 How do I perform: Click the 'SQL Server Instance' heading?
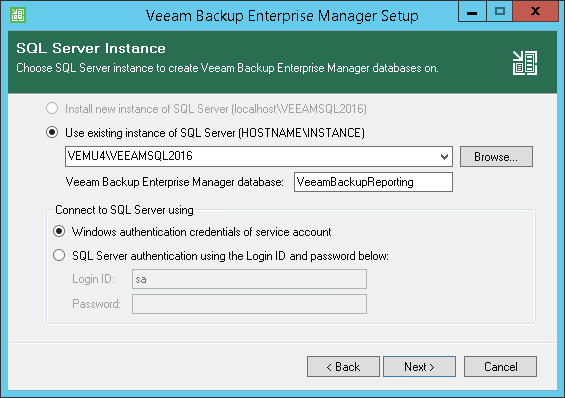coord(91,48)
